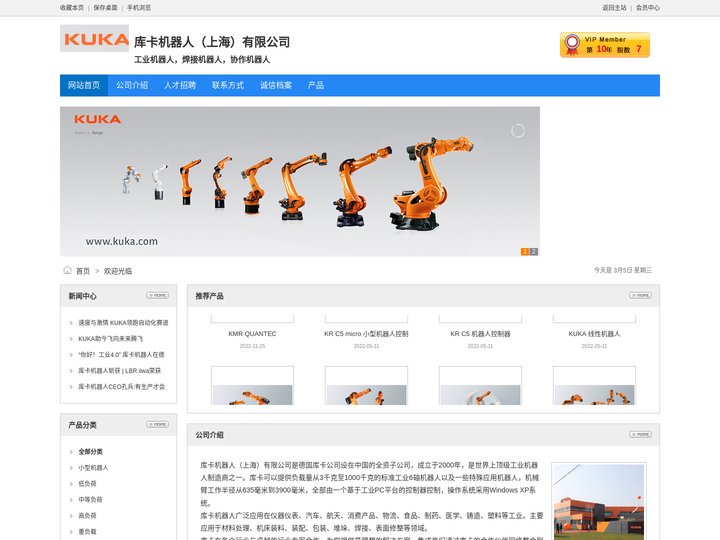The width and height of the screenshot is (720, 540).
Task: Open the 产品 nav menu item
Action: click(x=316, y=85)
